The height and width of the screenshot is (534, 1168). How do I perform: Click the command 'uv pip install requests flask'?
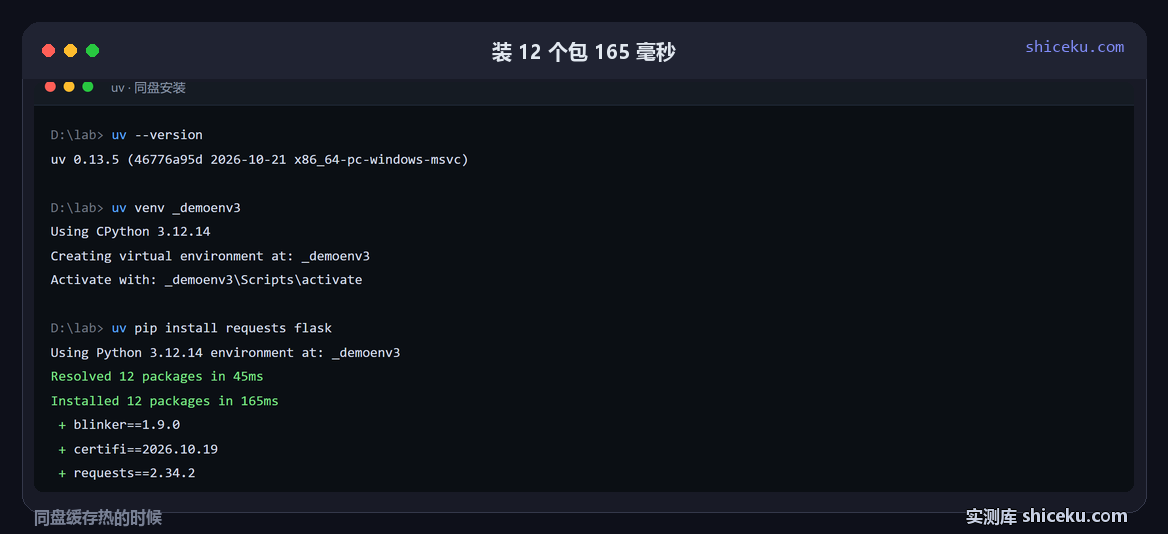click(222, 328)
